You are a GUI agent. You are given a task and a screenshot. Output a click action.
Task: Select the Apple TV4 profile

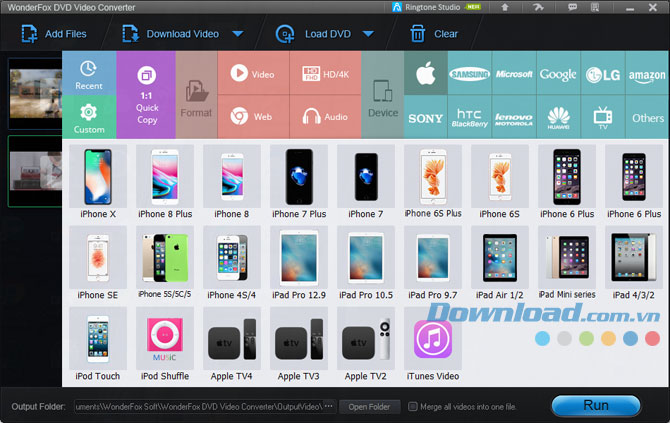(x=232, y=344)
